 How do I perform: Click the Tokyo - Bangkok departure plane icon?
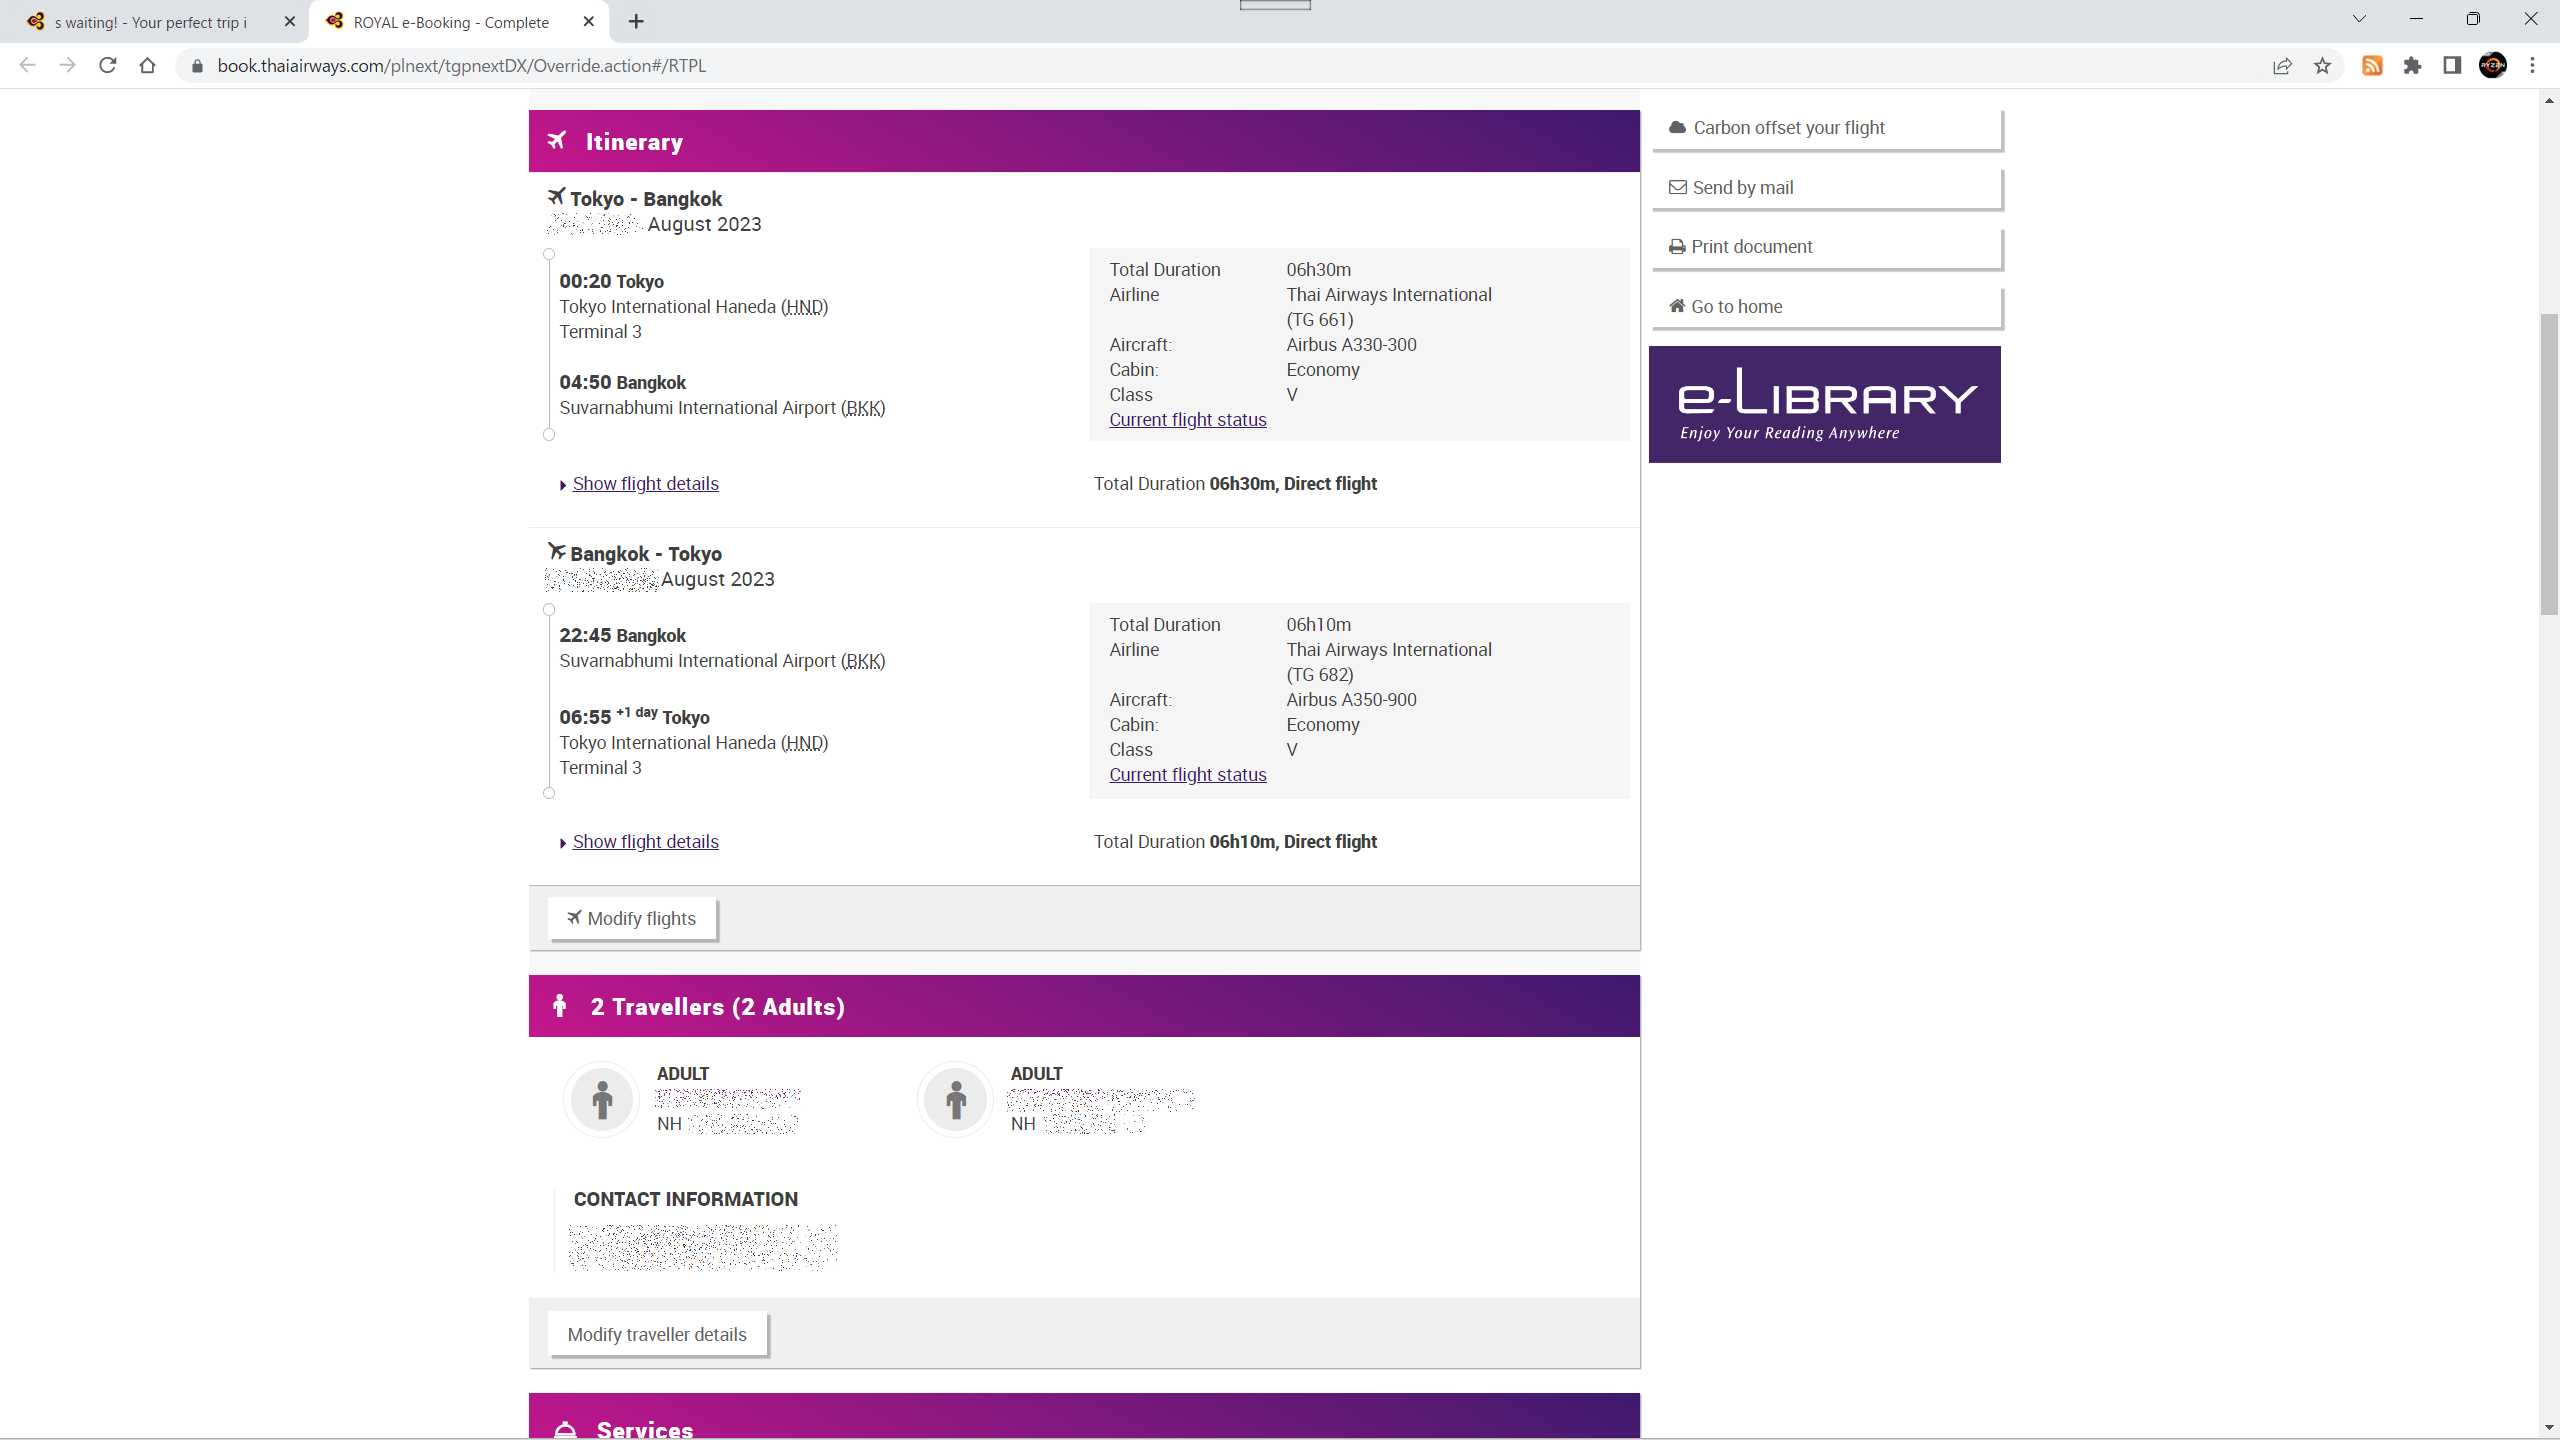tap(556, 196)
